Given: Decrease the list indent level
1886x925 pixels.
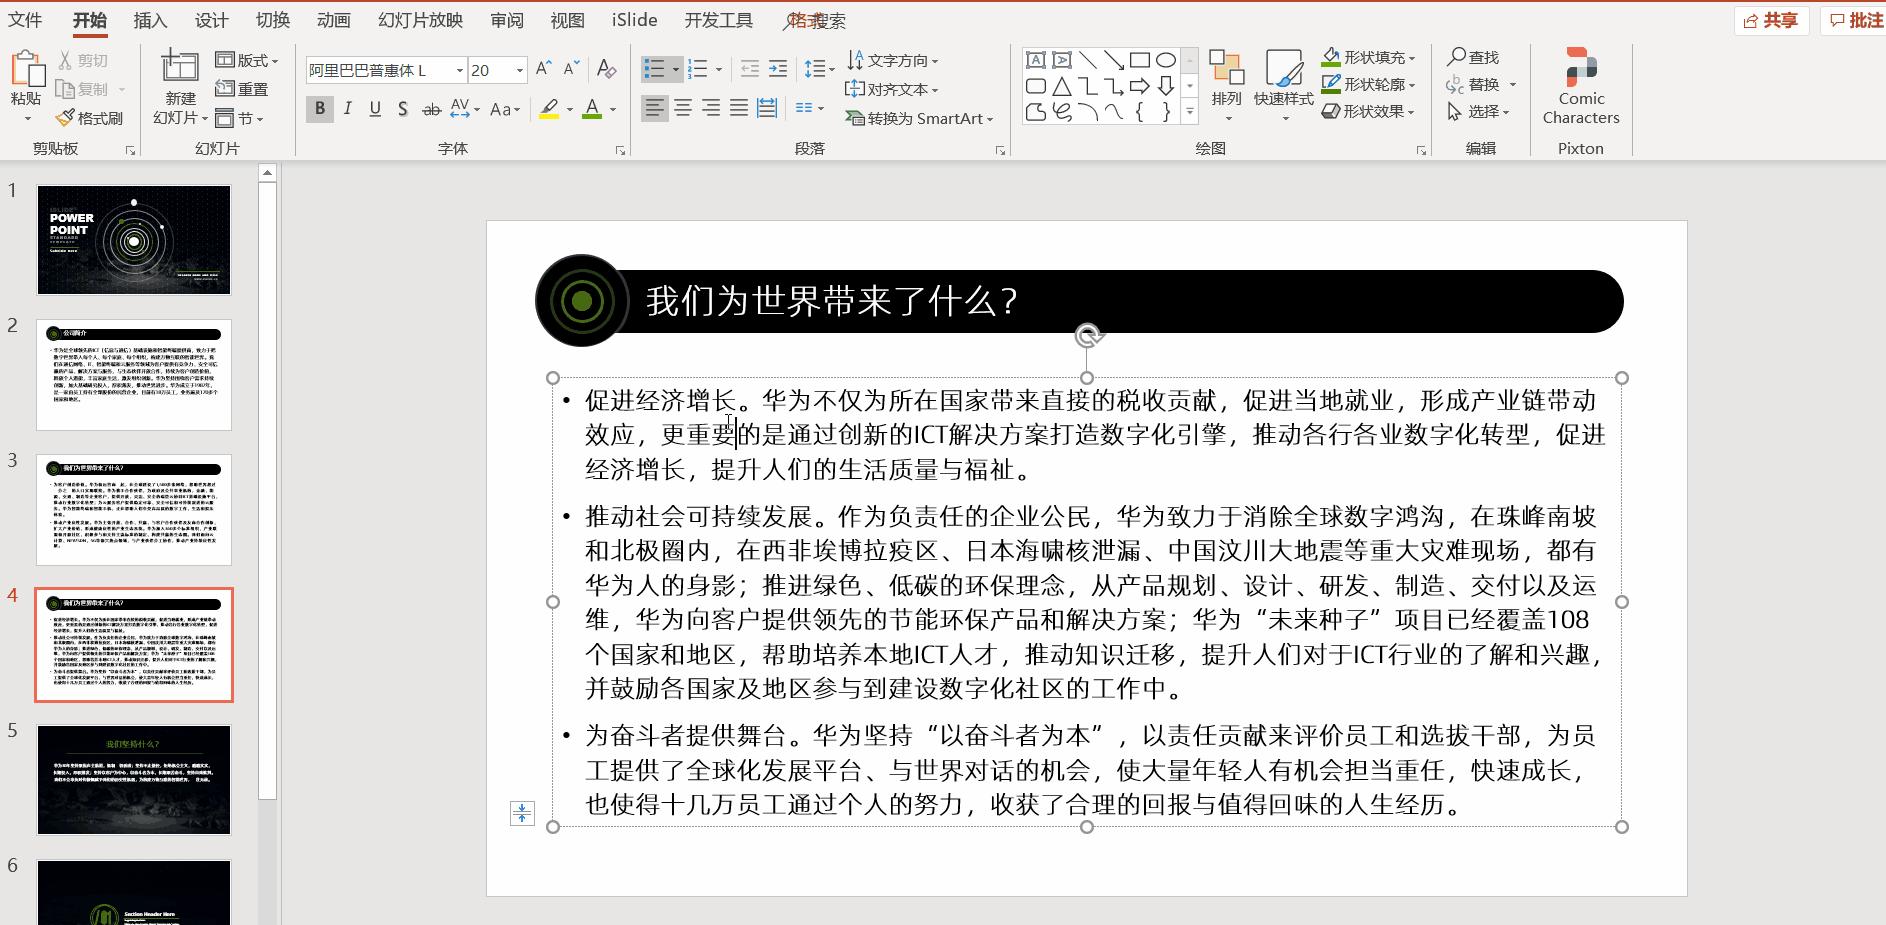Looking at the screenshot, I should click(750, 69).
